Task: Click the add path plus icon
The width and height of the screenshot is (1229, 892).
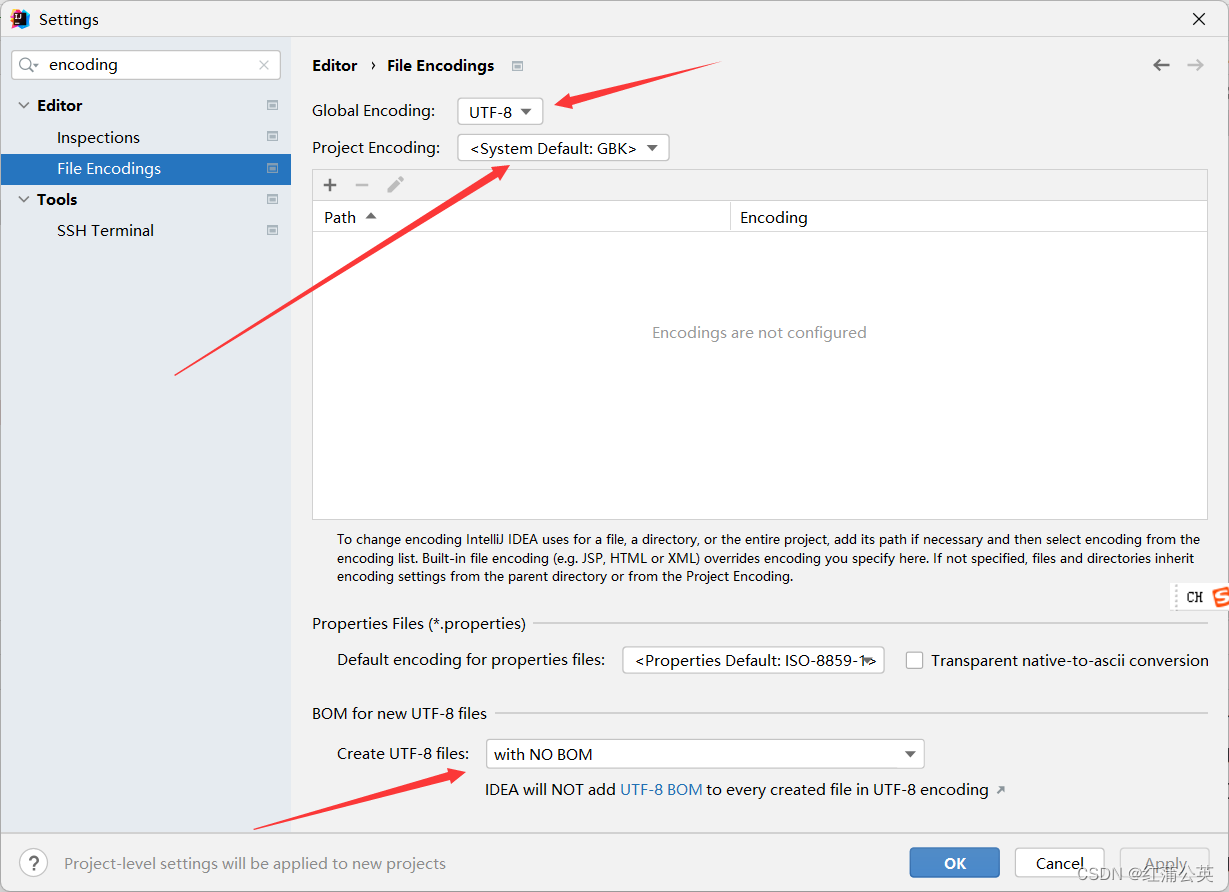Action: [330, 185]
